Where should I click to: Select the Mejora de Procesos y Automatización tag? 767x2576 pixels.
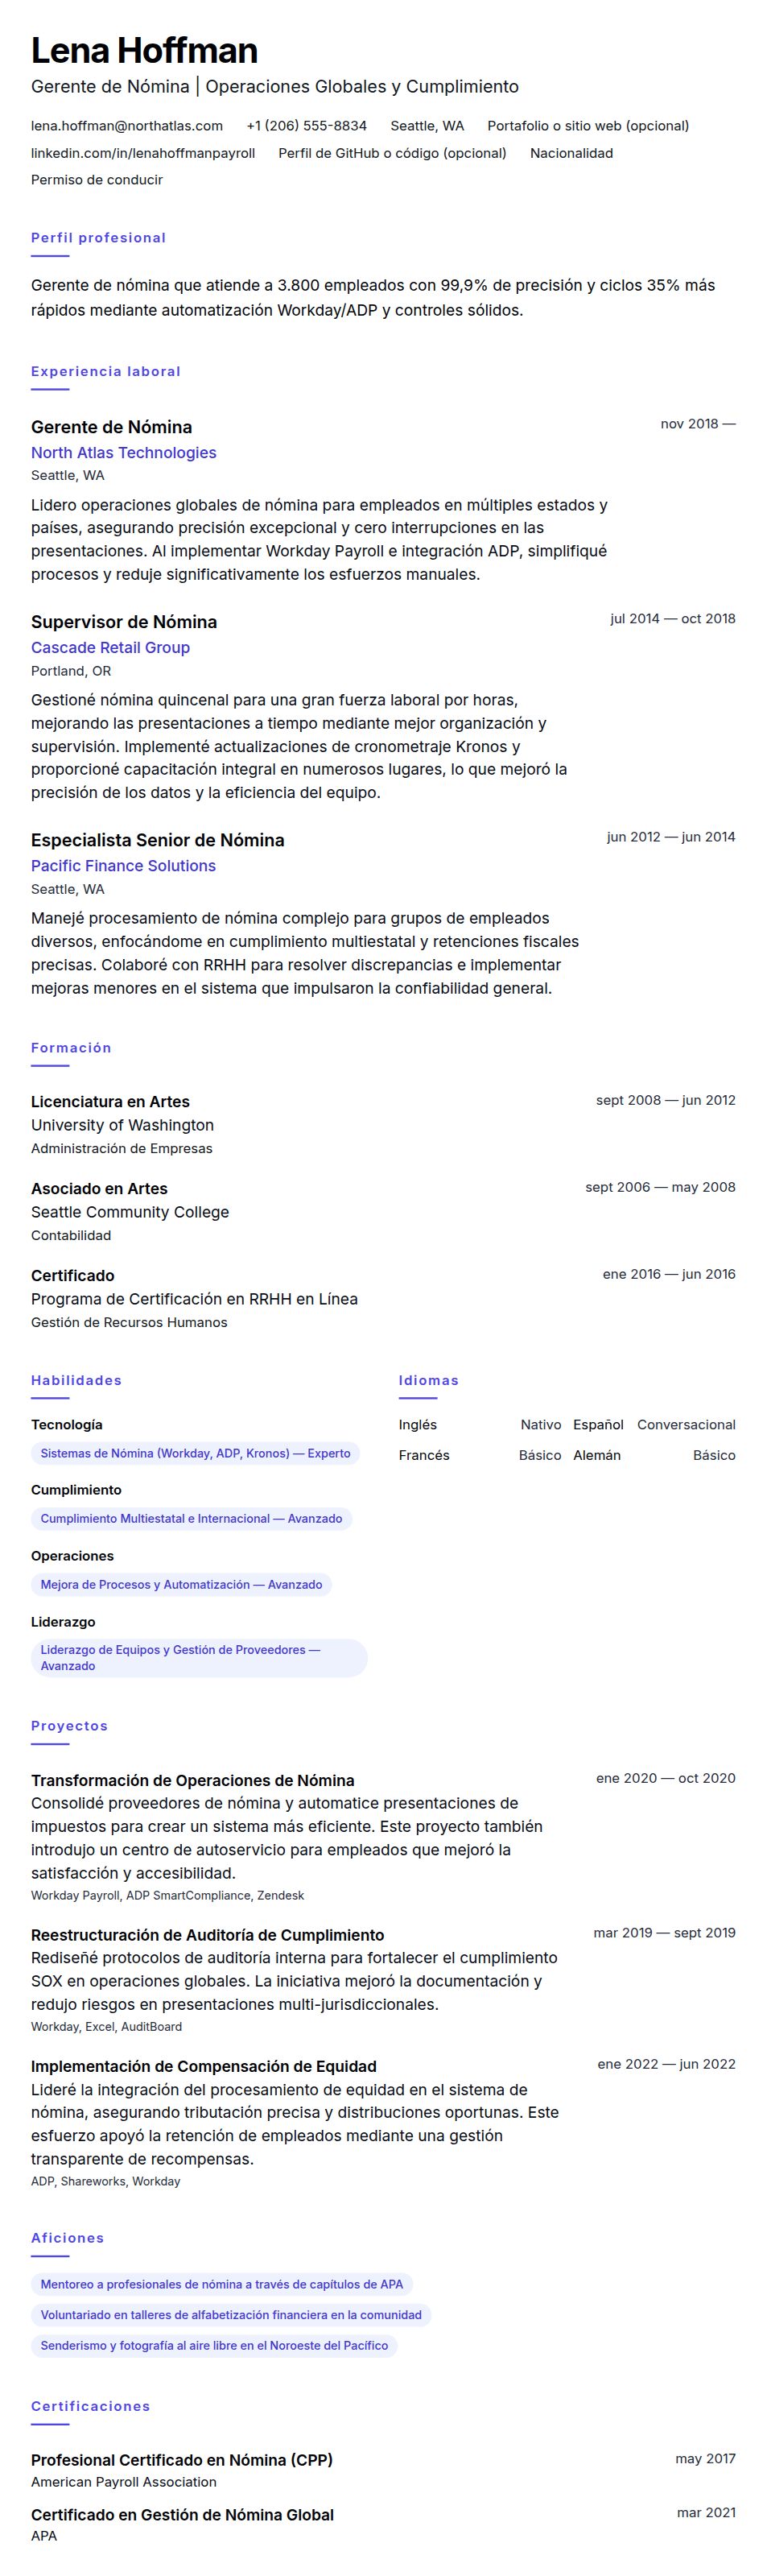(x=181, y=1585)
